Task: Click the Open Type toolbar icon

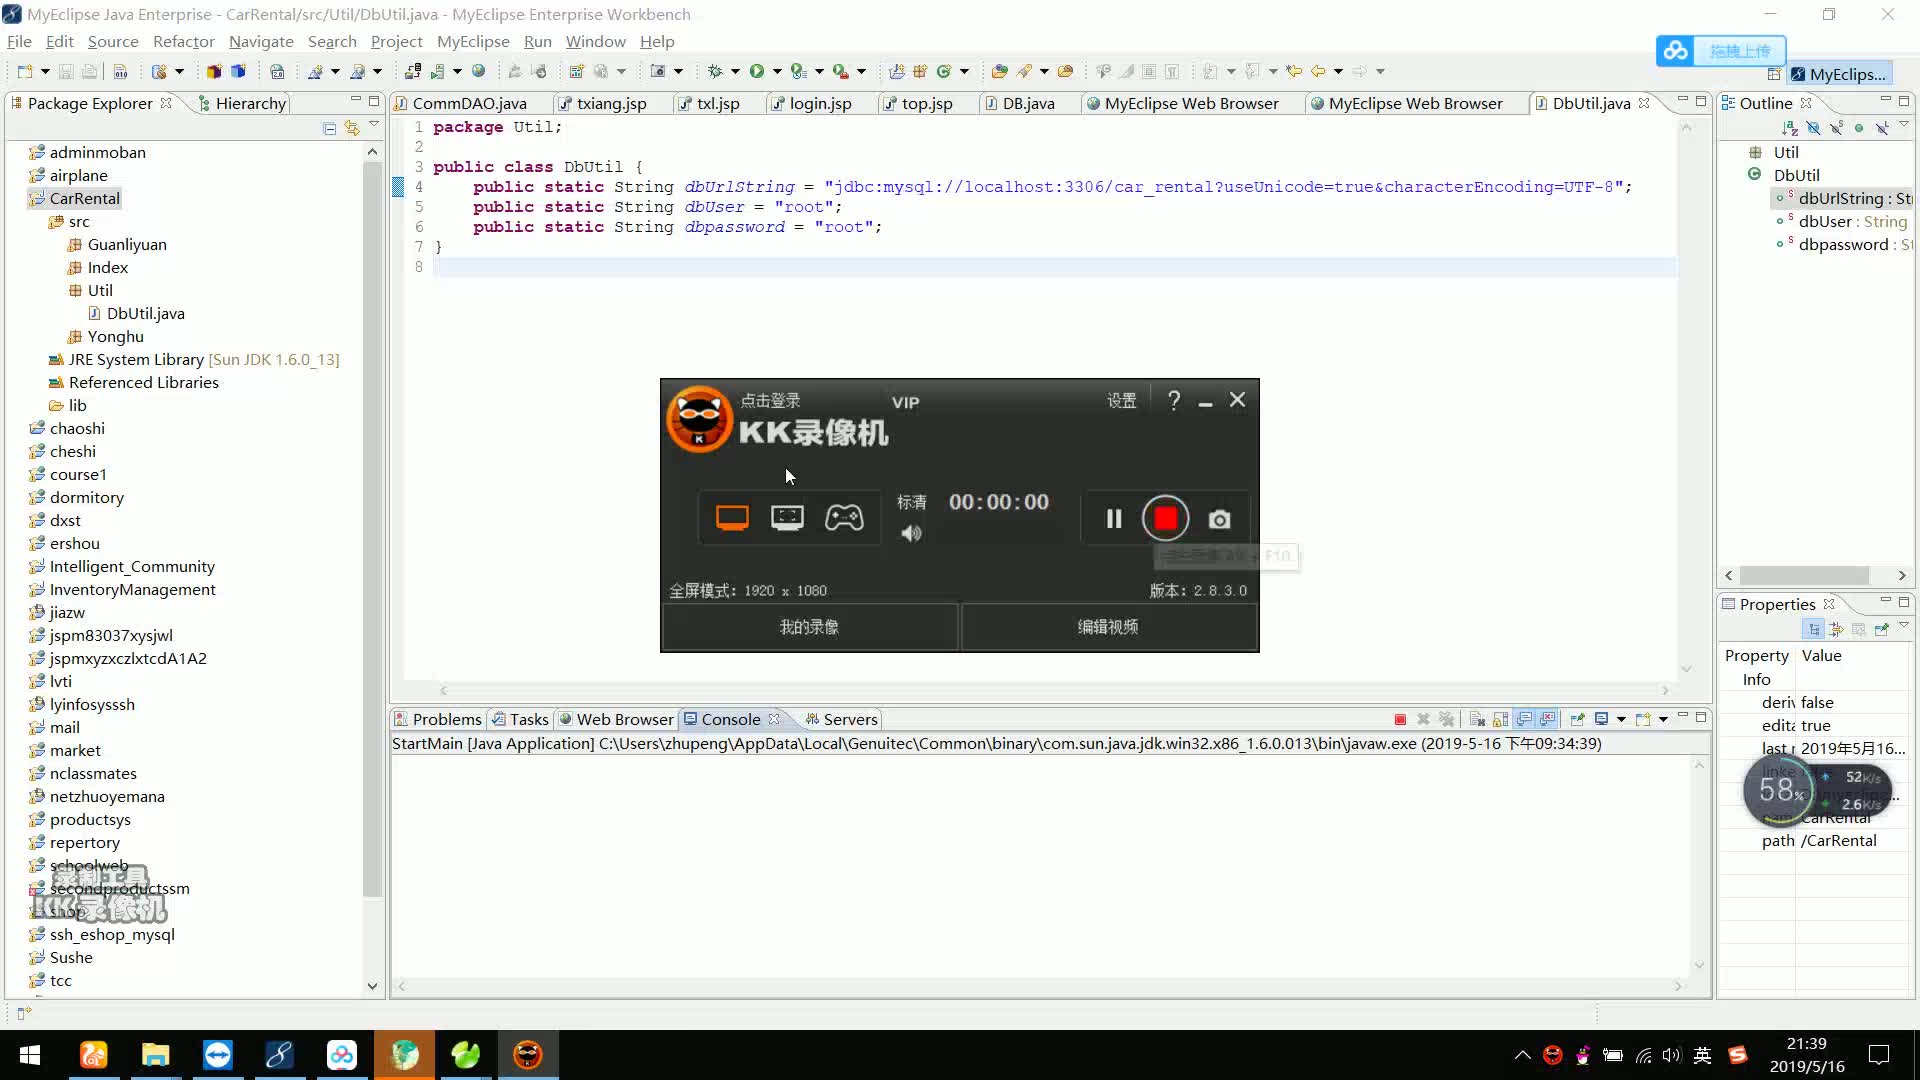Action: 1000,71
